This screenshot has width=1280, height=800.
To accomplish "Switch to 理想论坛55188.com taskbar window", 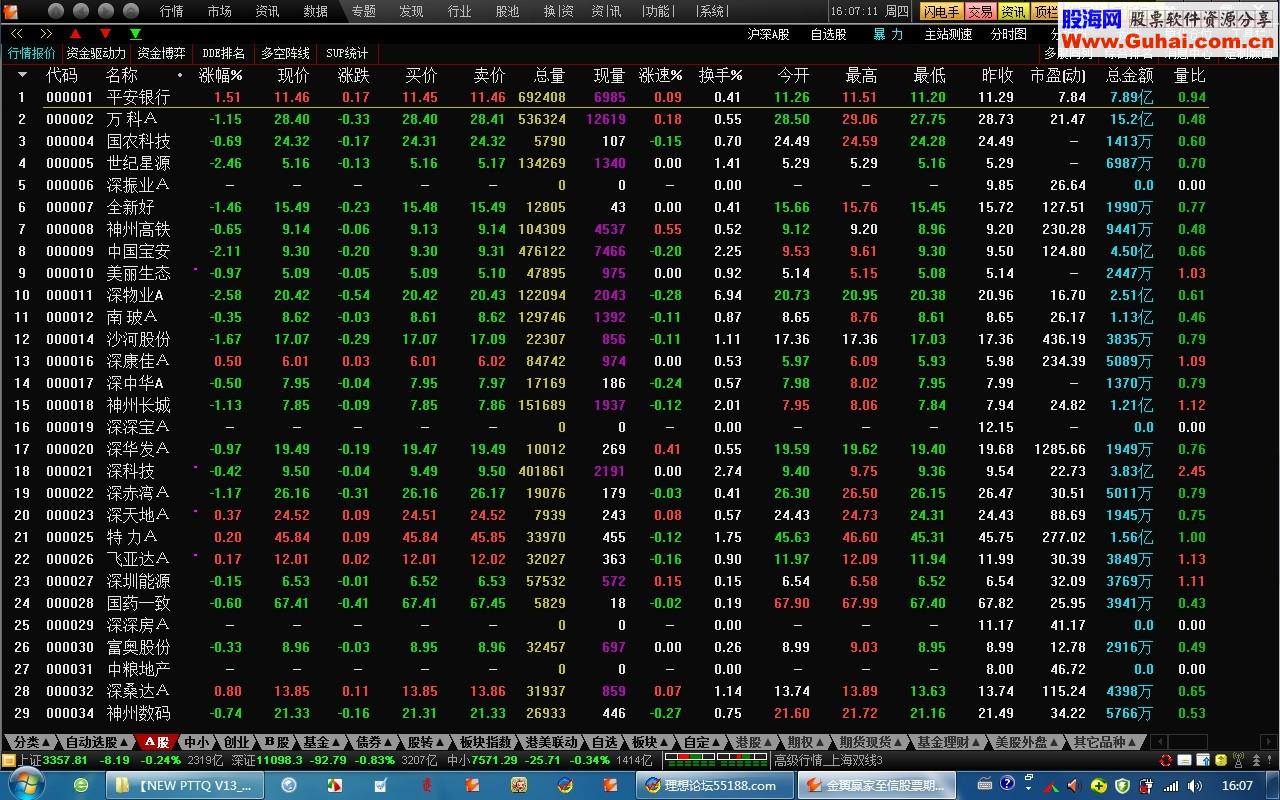I will (713, 785).
